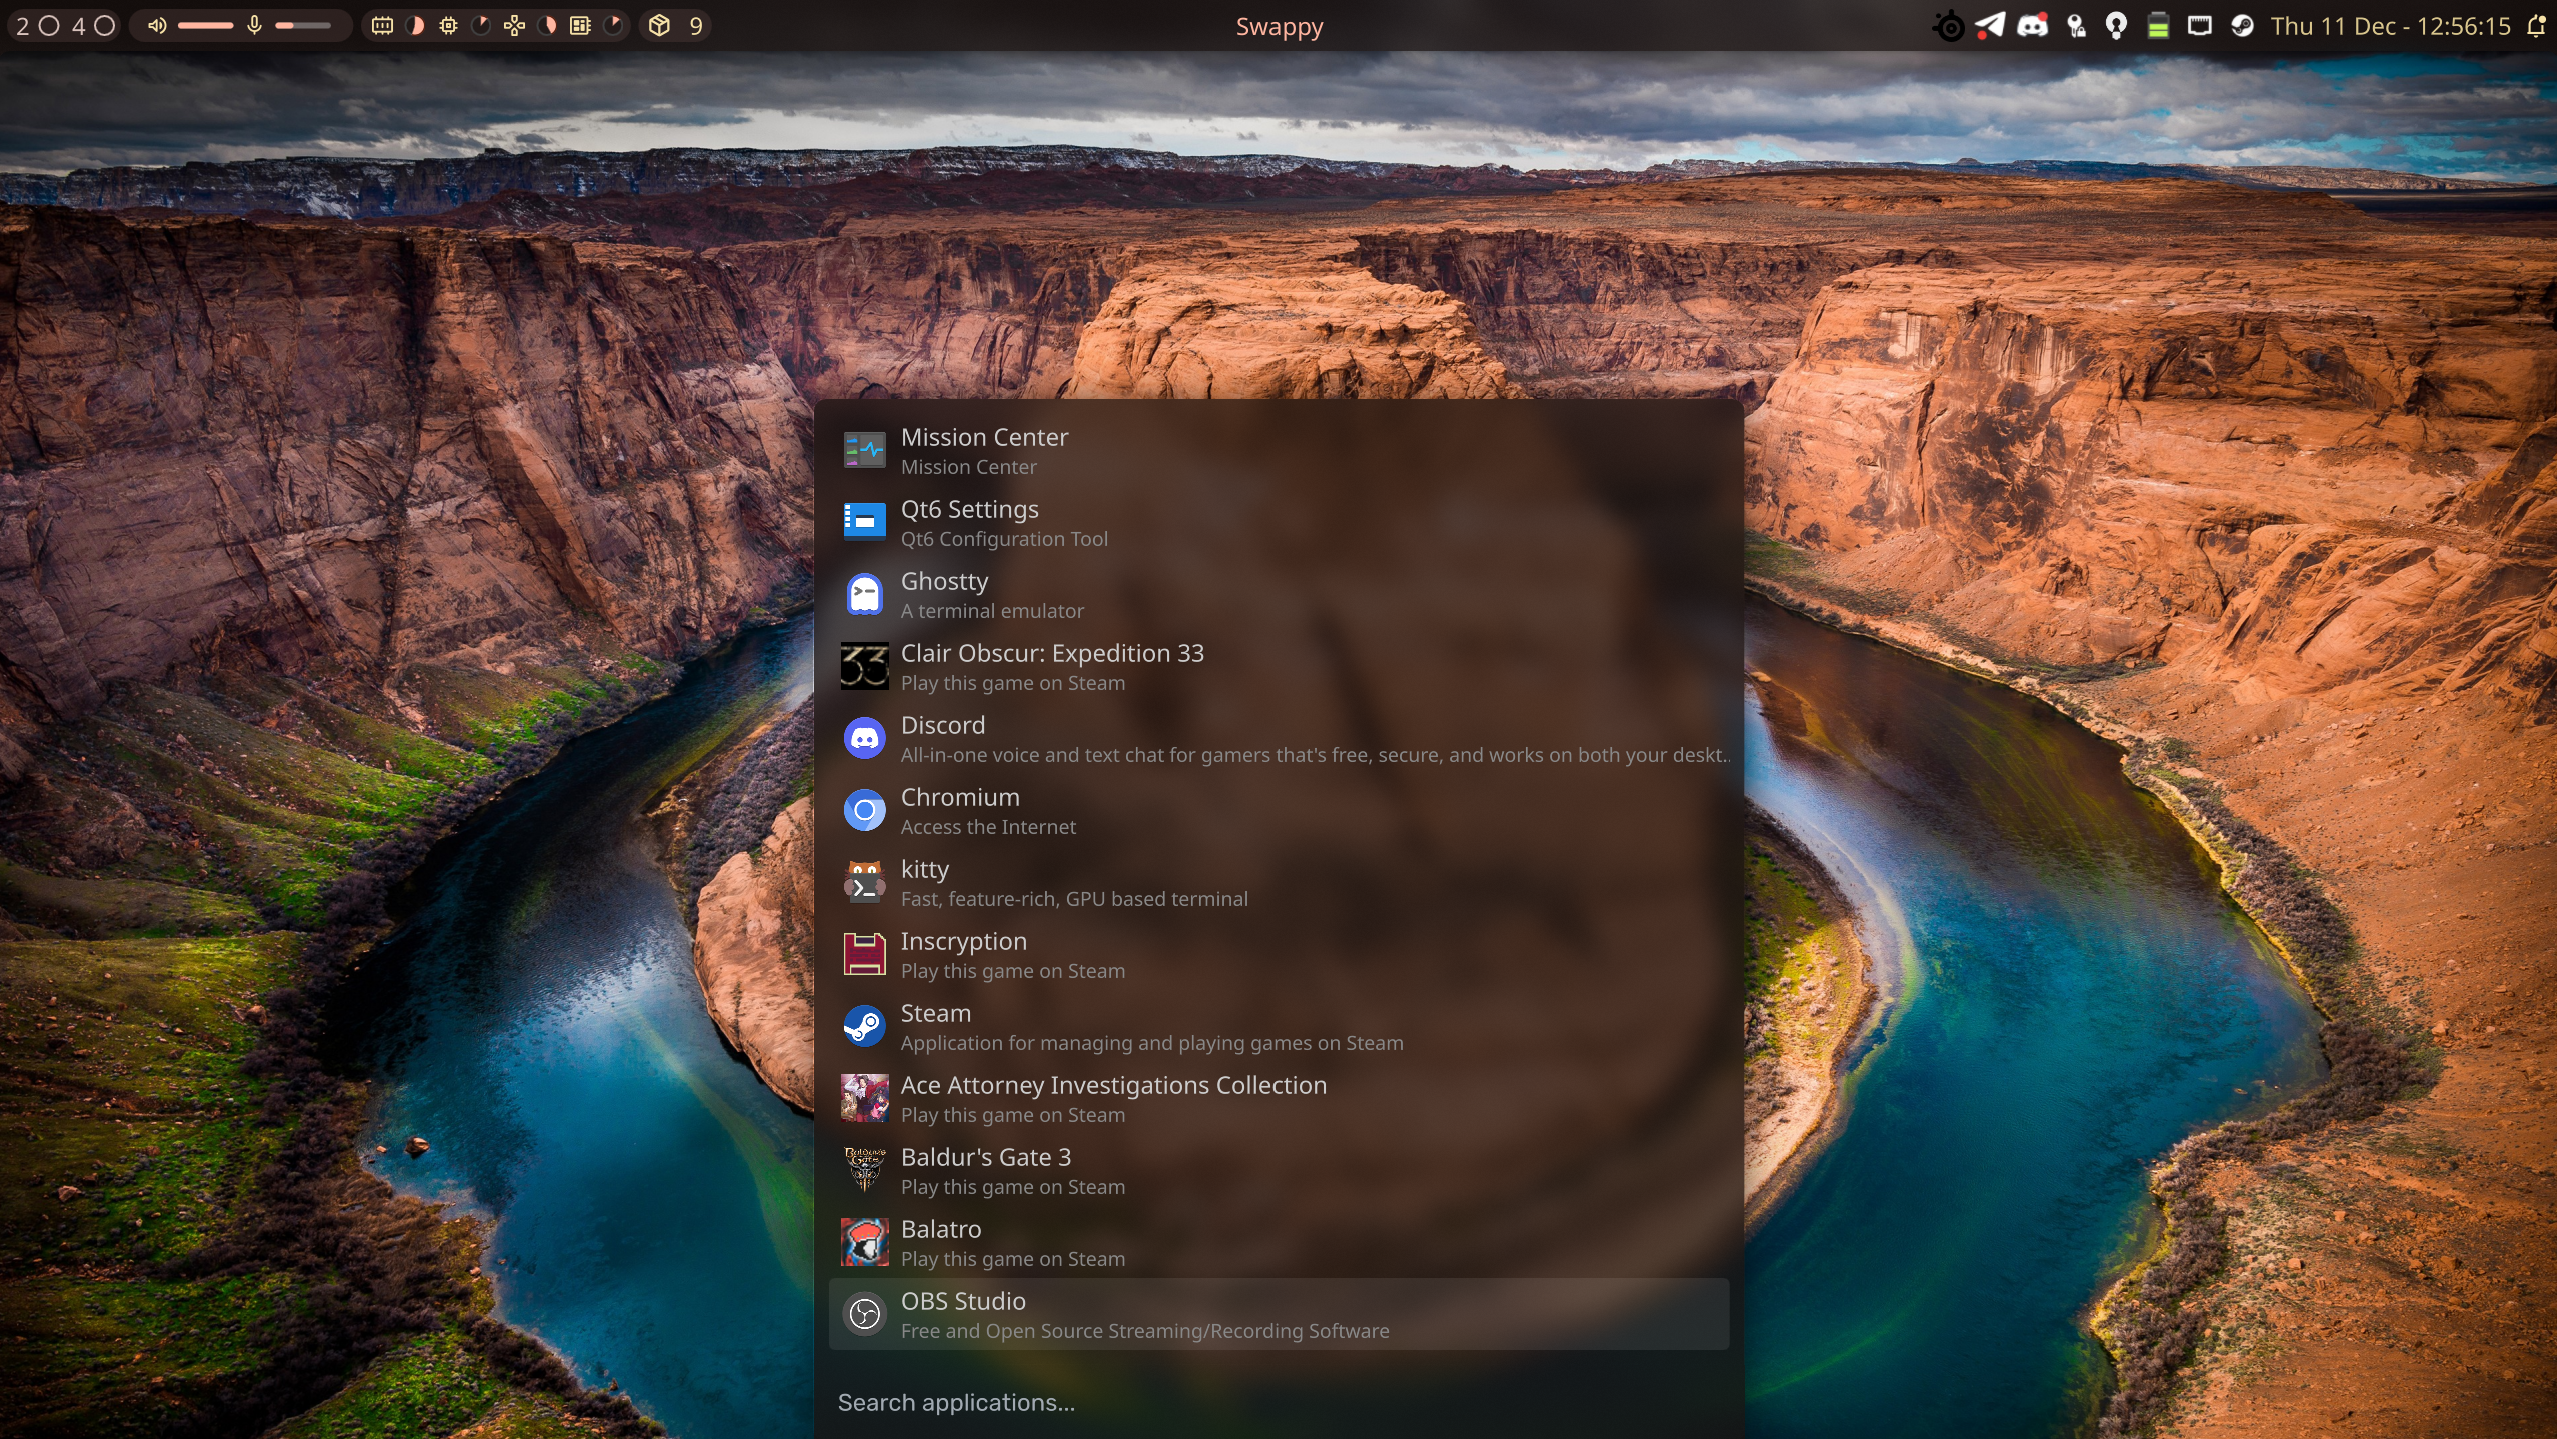Toggle microphone mute in top bar

coord(254,26)
